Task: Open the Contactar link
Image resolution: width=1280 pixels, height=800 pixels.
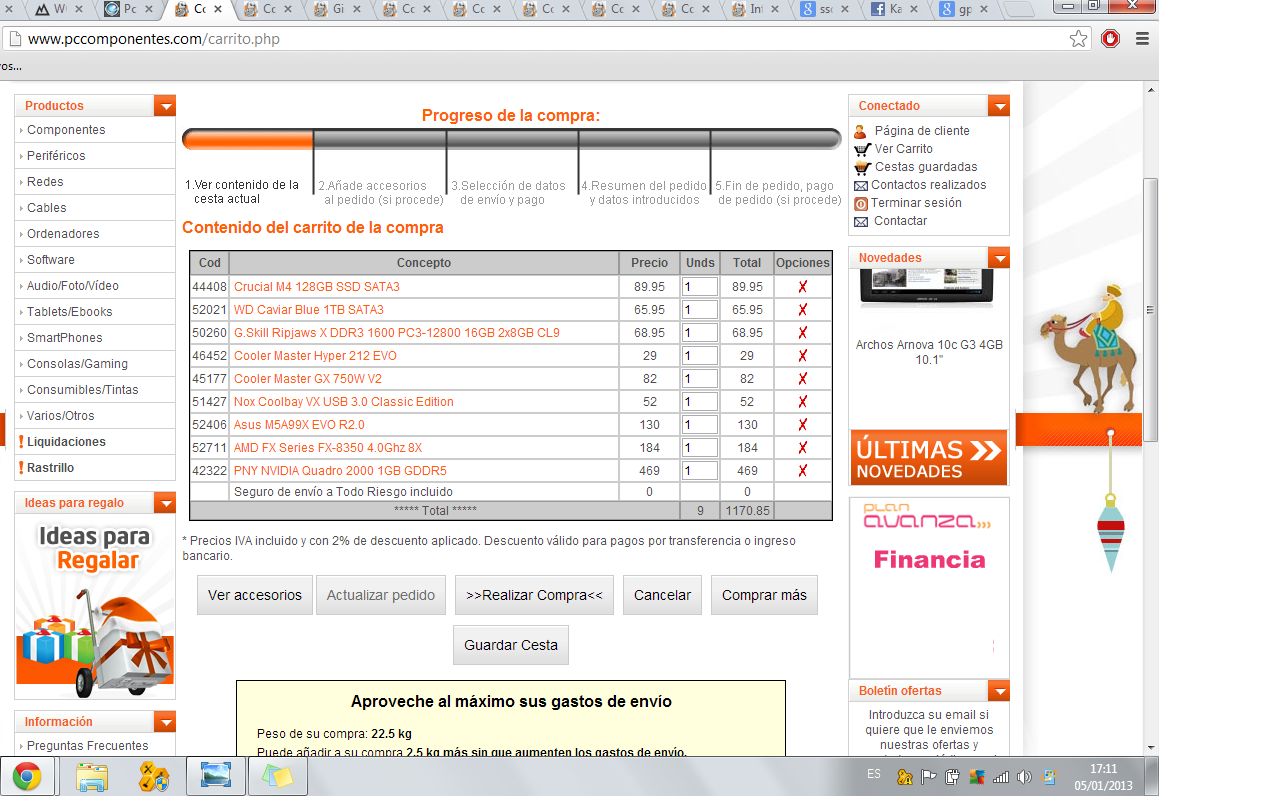Action: (x=900, y=221)
